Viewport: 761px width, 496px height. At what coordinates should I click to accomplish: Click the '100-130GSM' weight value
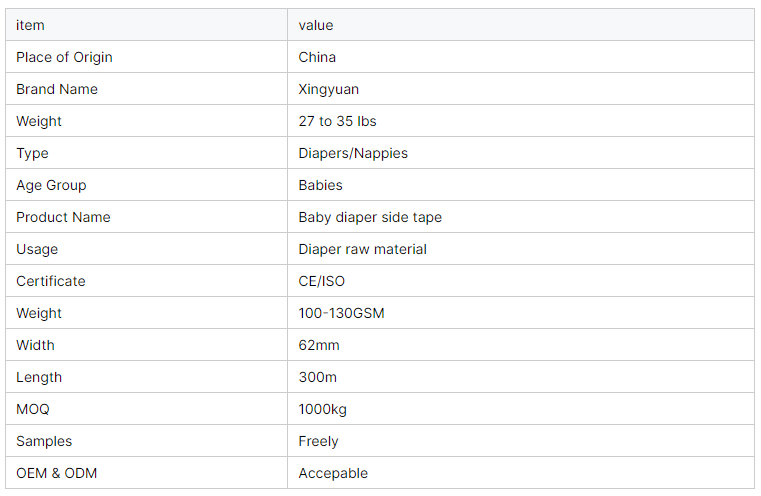(341, 313)
